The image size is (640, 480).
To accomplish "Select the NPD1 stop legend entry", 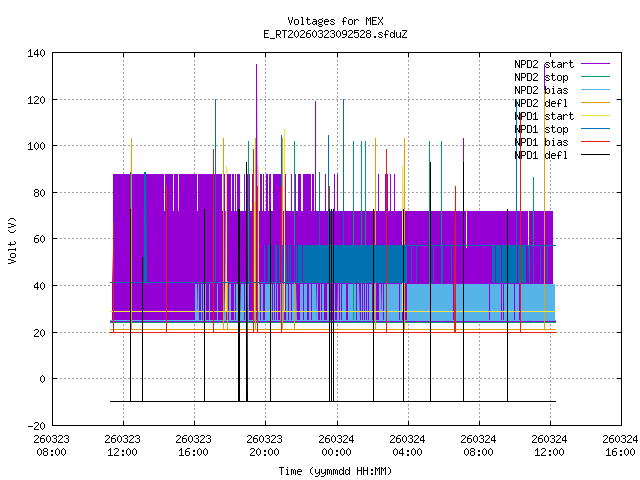I will pyautogui.click(x=540, y=128).
